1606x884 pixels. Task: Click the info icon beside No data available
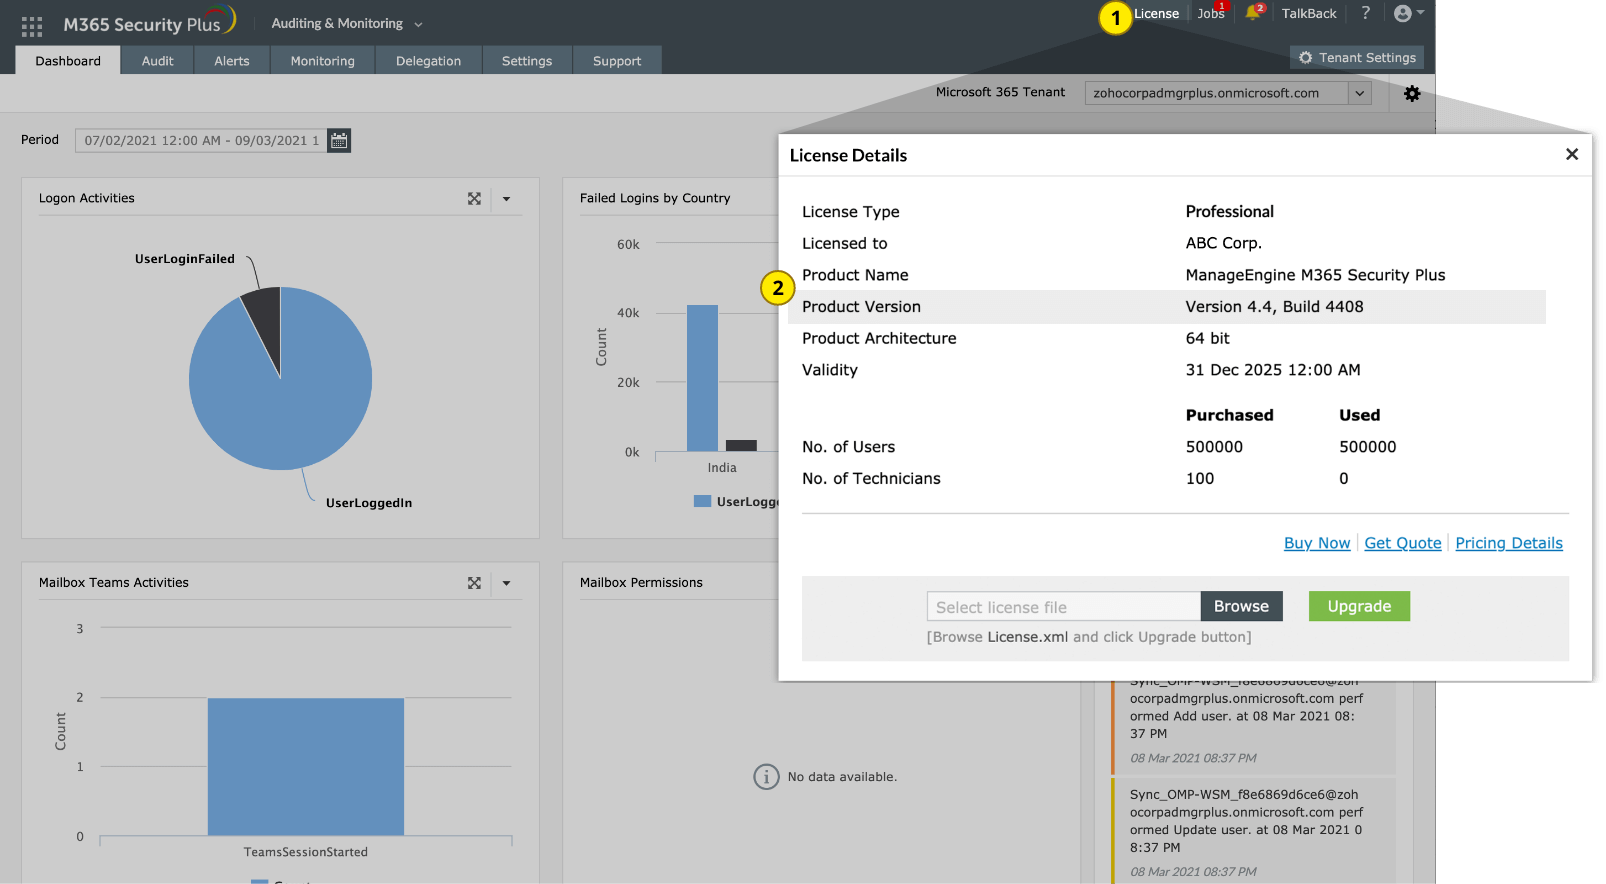click(x=766, y=777)
